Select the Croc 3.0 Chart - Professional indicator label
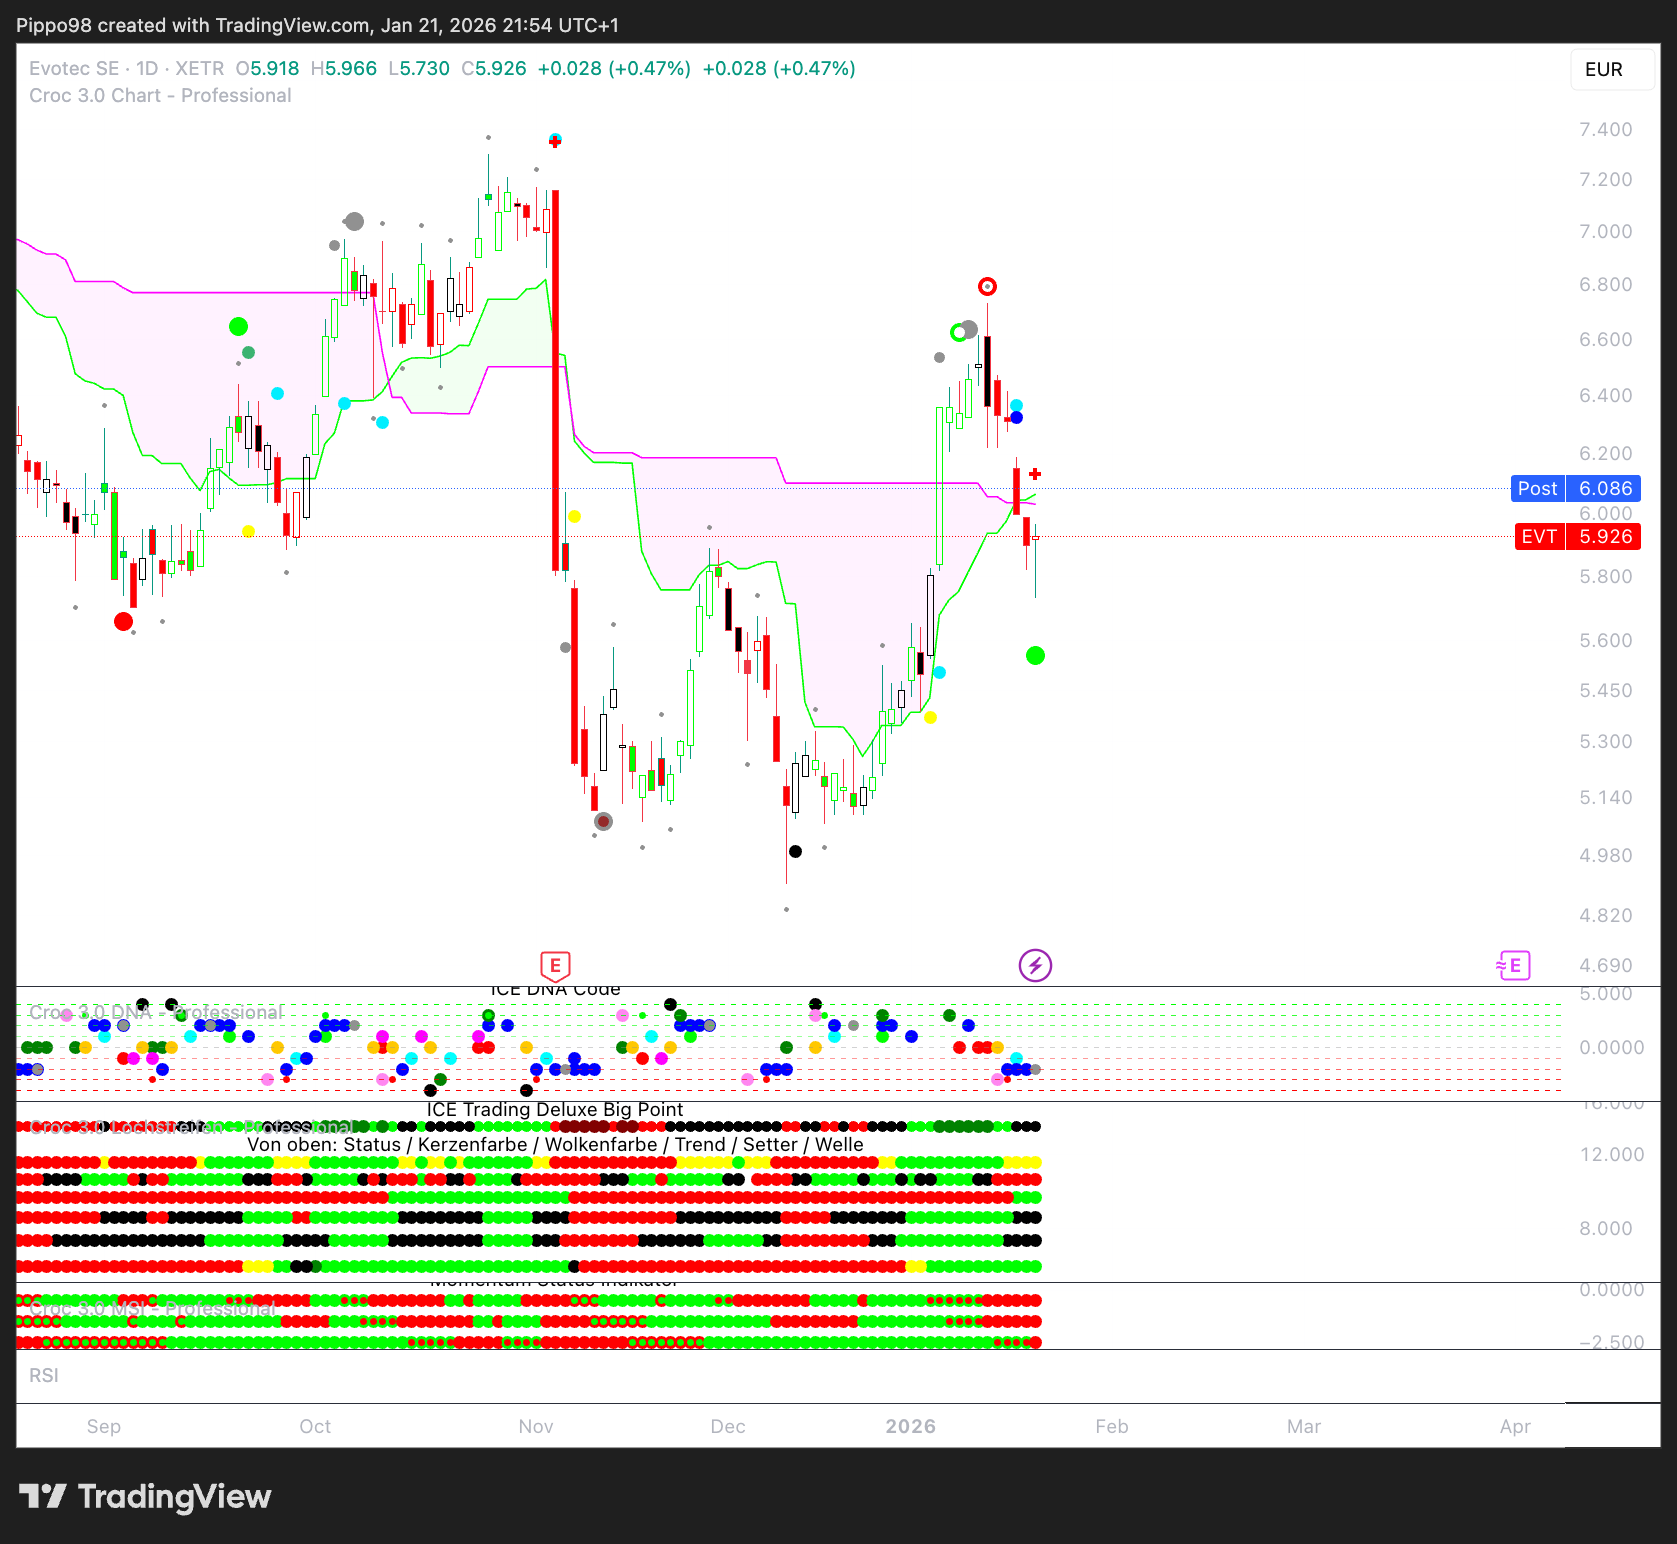The height and width of the screenshot is (1544, 1677). tap(160, 96)
